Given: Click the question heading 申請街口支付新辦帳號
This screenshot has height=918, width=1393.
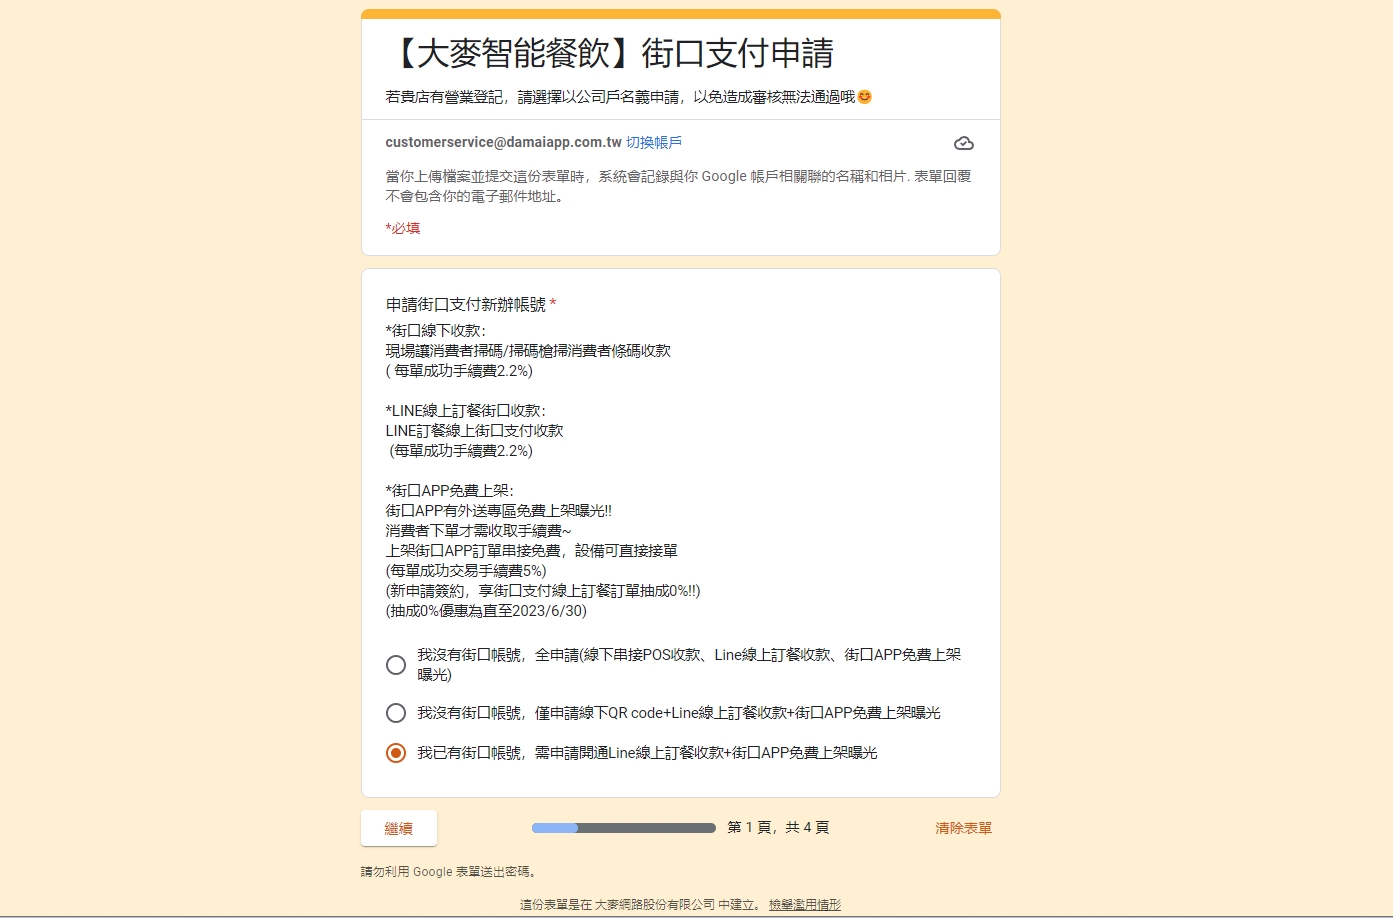Looking at the screenshot, I should pyautogui.click(x=466, y=305).
